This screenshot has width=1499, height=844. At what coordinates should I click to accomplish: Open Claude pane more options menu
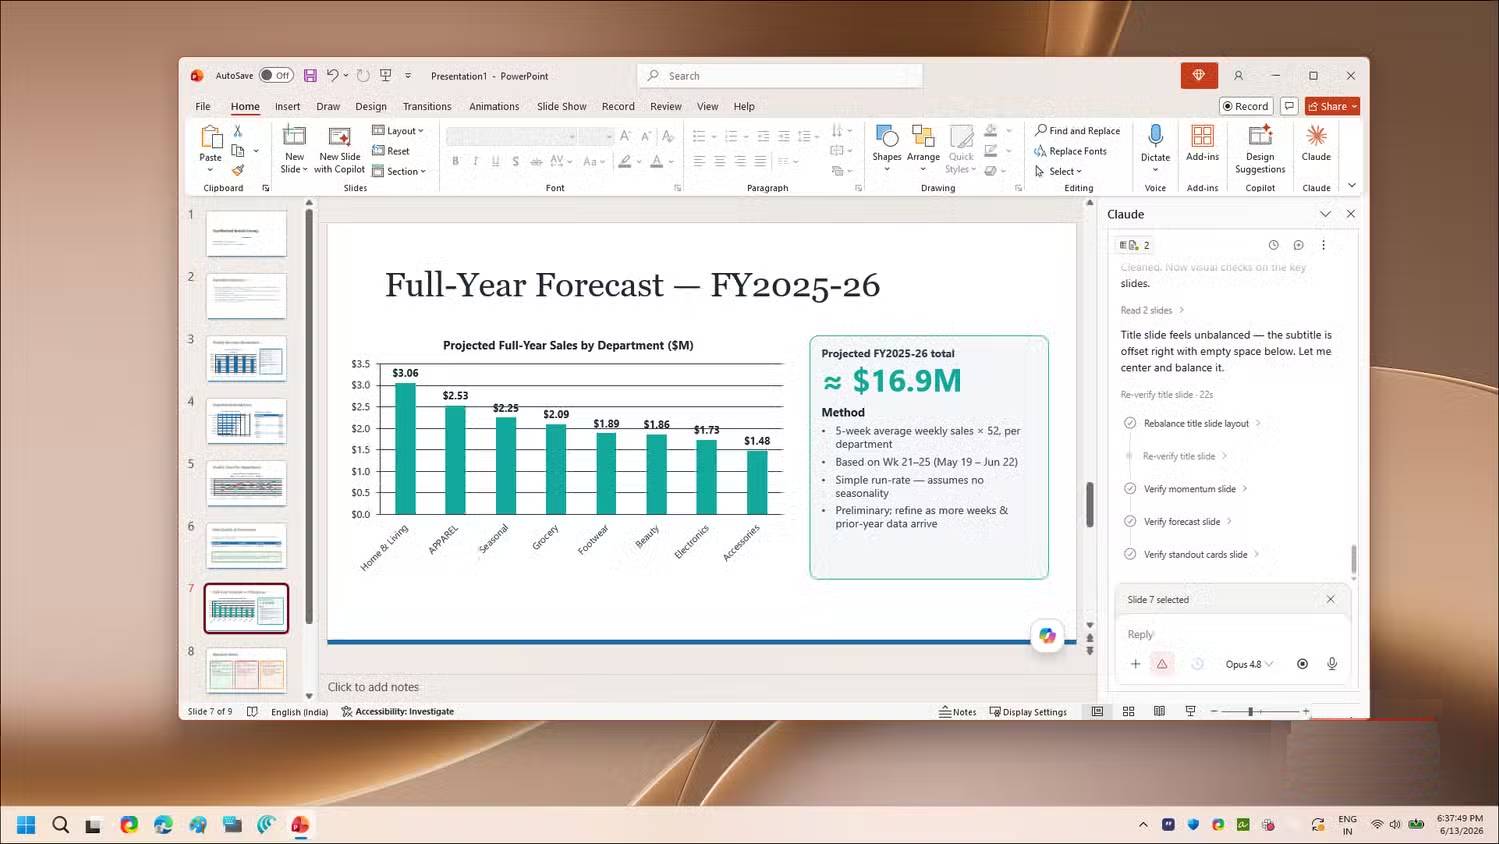tap(1323, 245)
